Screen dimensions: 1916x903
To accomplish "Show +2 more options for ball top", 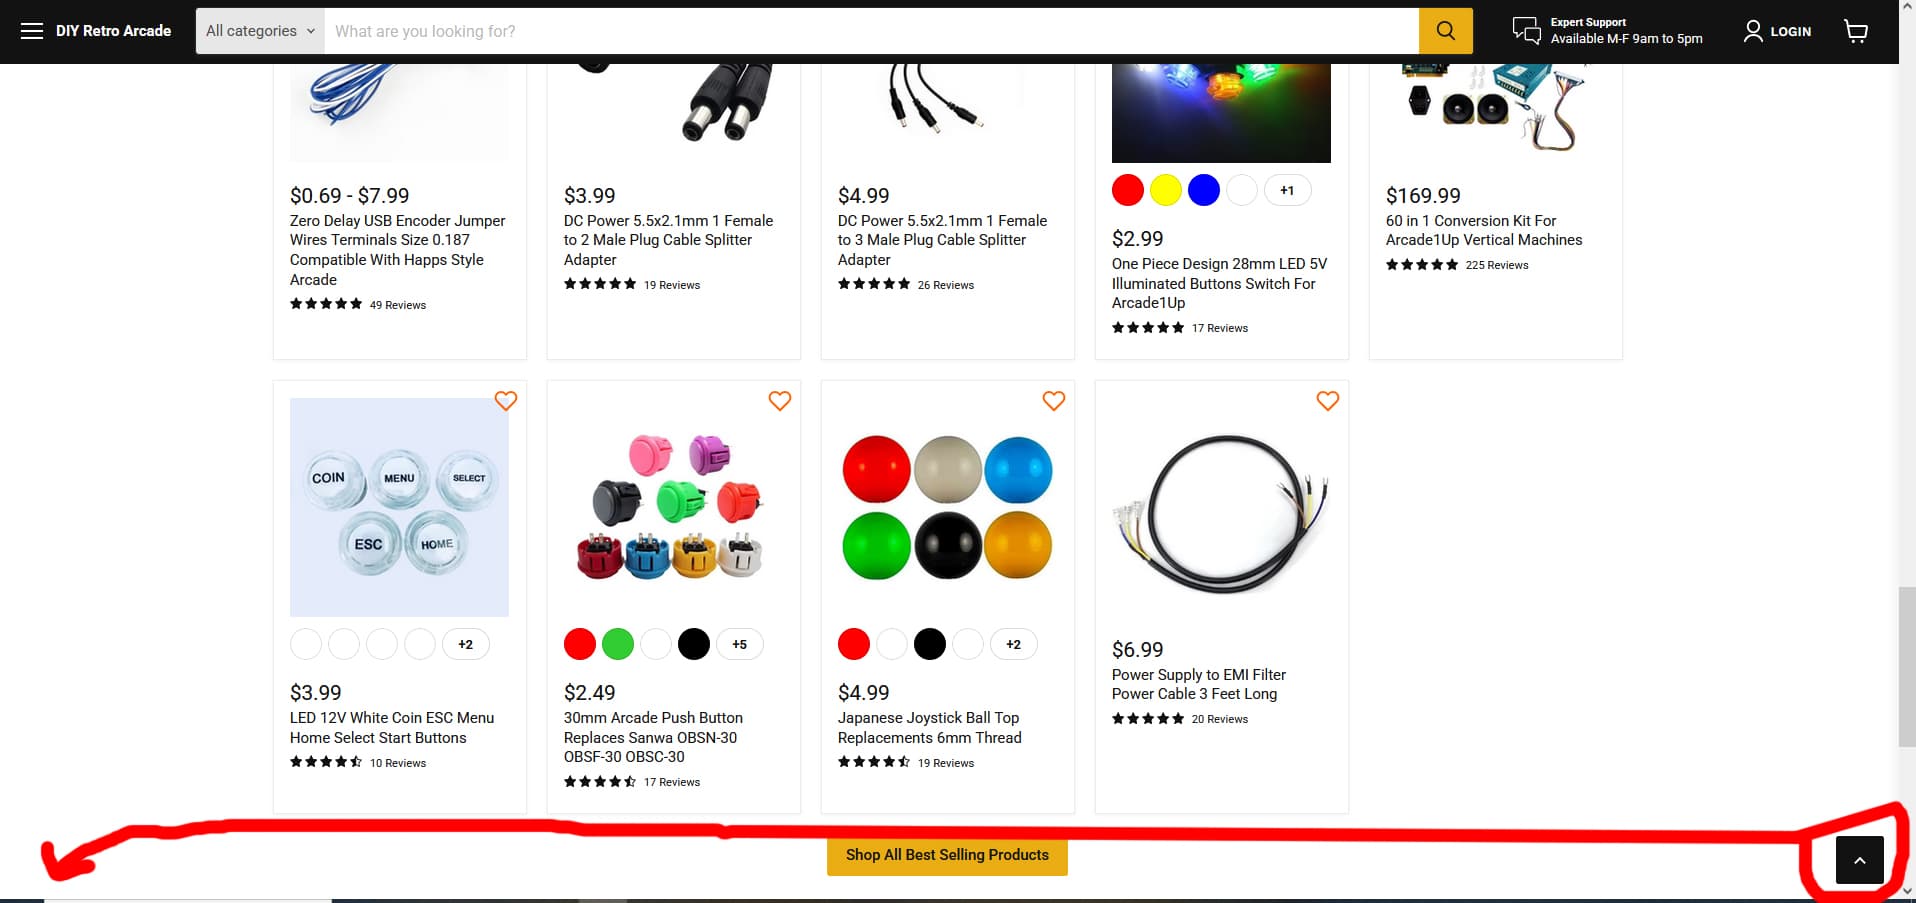I will click(x=1013, y=644).
